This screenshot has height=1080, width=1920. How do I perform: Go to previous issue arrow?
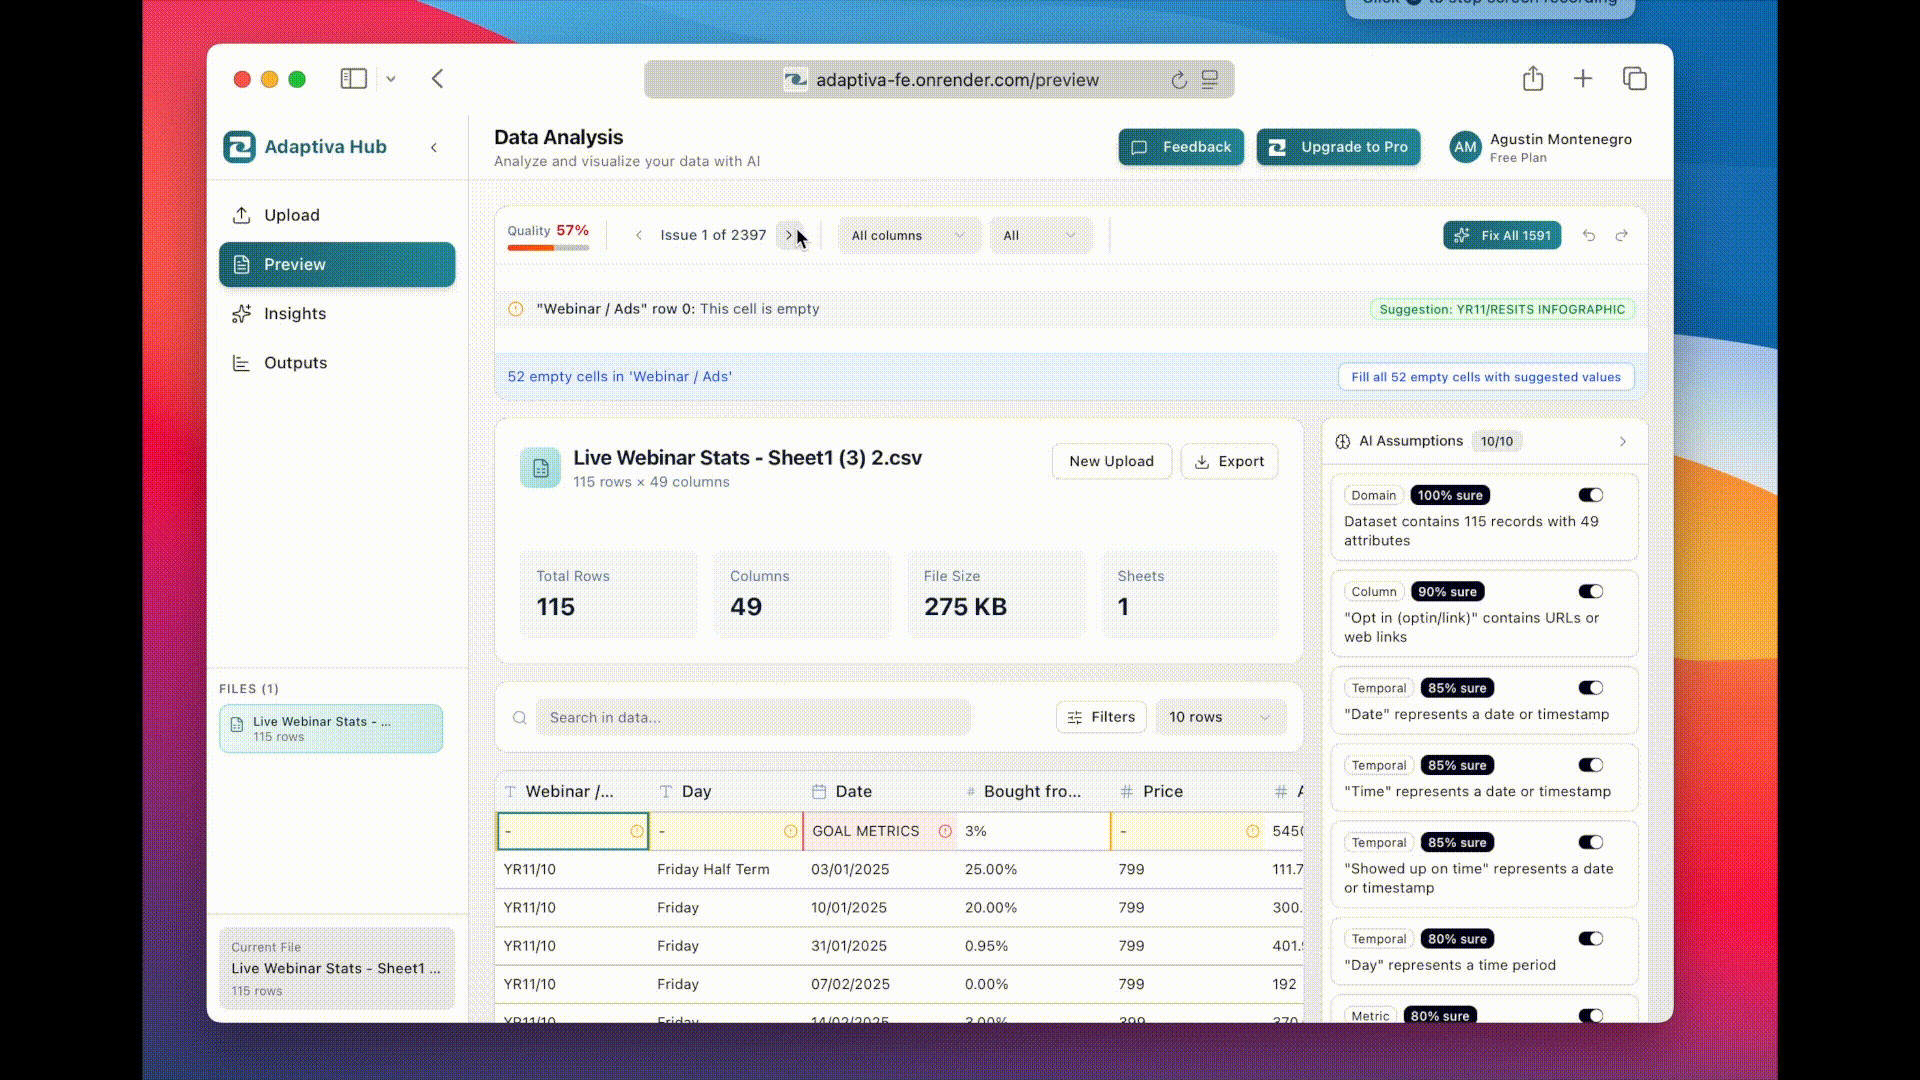[x=639, y=235]
